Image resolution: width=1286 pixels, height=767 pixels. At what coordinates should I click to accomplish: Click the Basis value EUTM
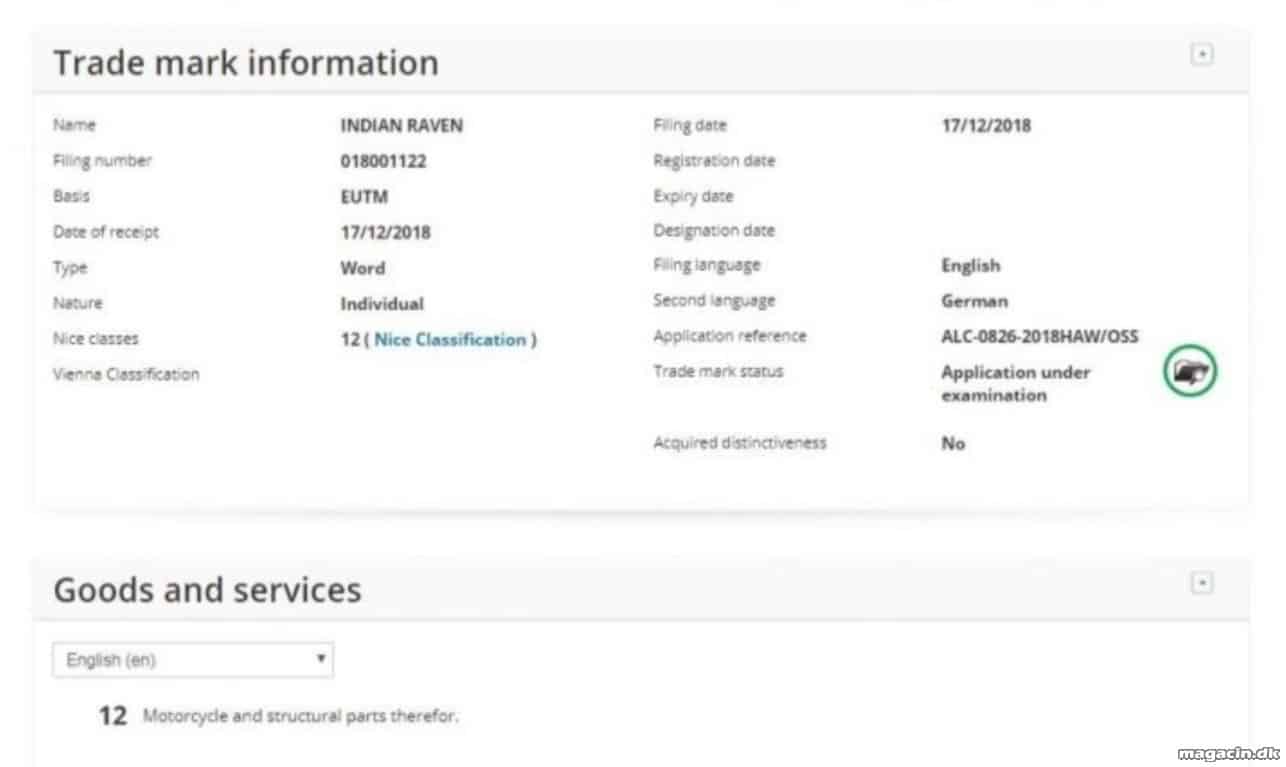tap(362, 197)
